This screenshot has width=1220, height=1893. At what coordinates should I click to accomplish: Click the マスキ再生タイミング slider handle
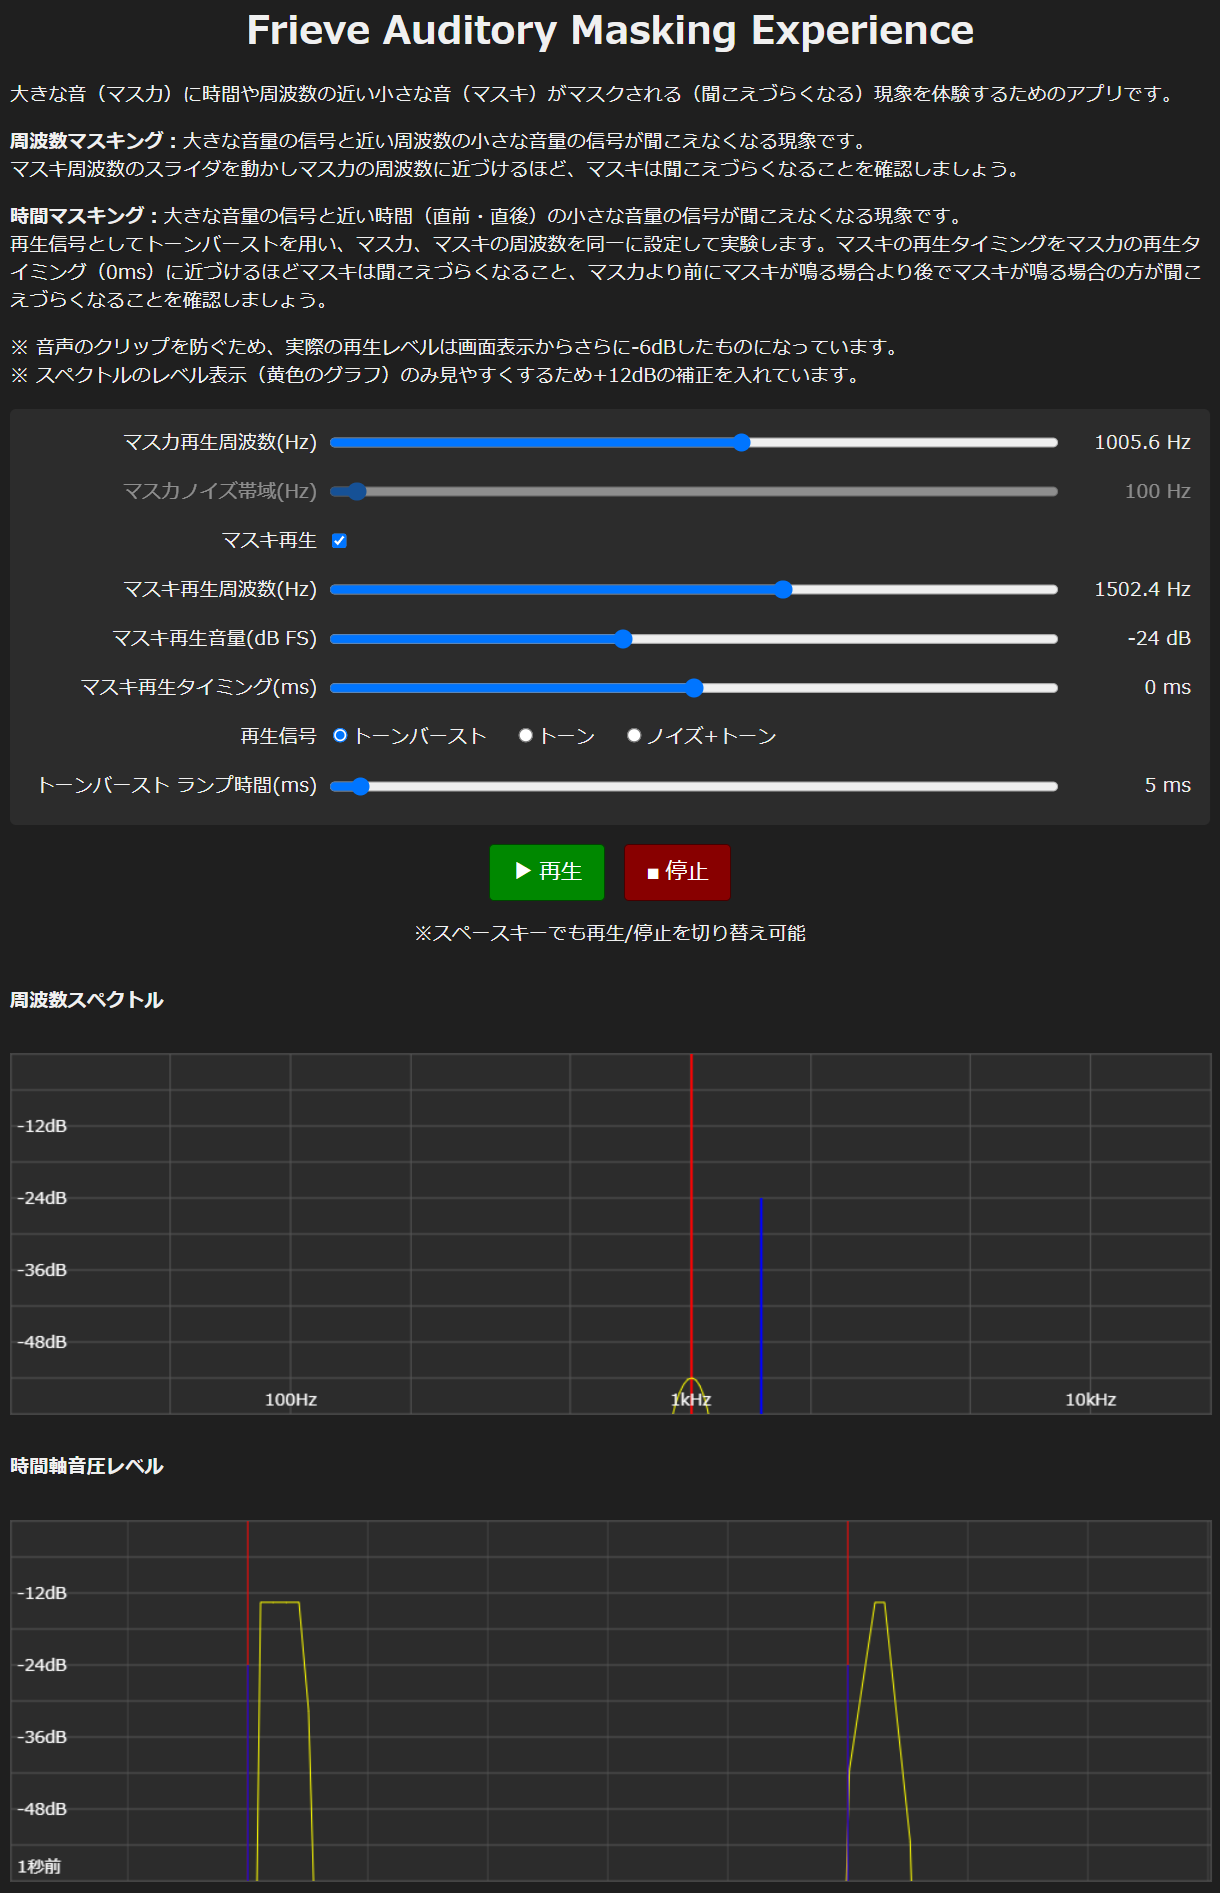coord(694,688)
